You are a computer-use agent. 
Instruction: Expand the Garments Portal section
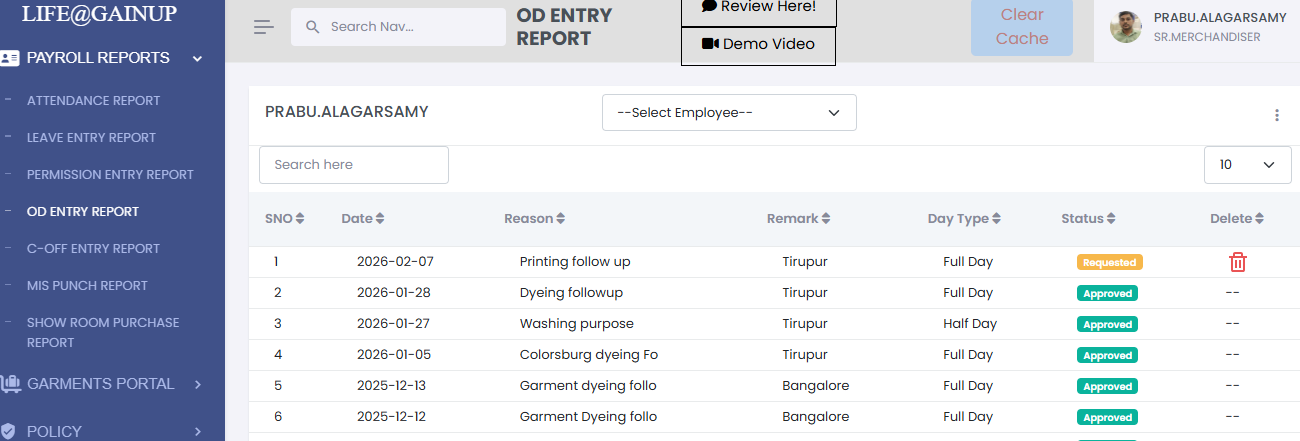point(197,384)
